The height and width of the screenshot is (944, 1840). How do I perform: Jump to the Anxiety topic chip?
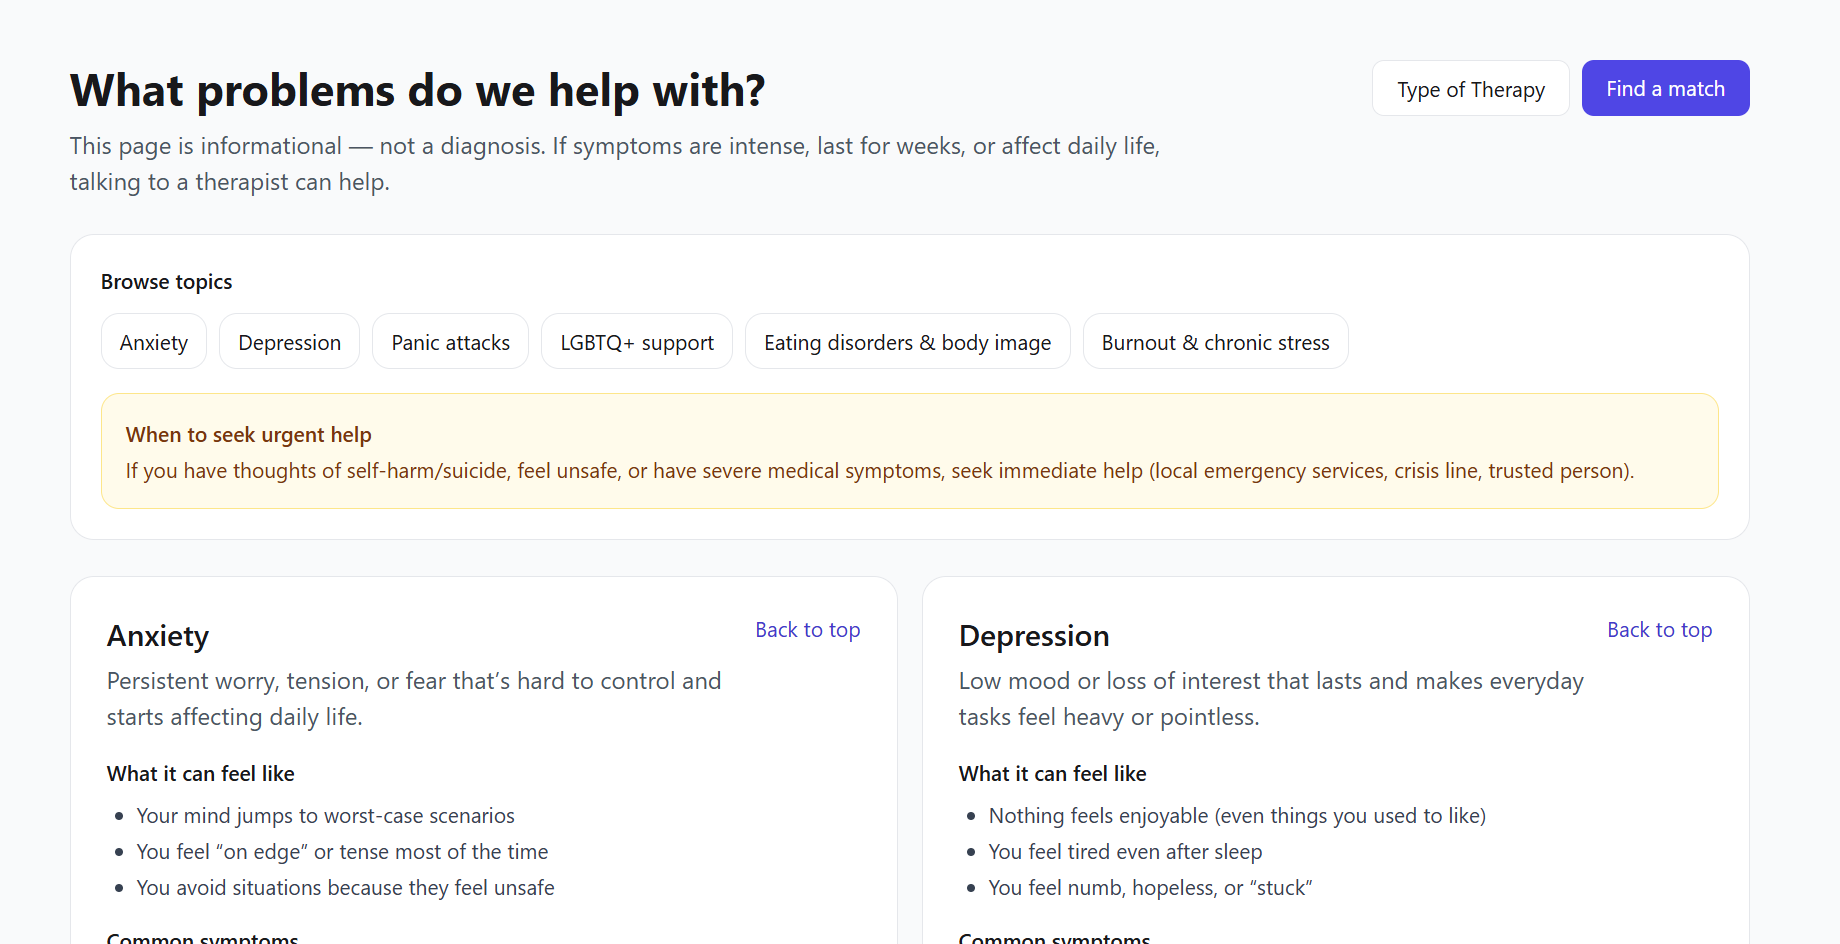tap(154, 342)
